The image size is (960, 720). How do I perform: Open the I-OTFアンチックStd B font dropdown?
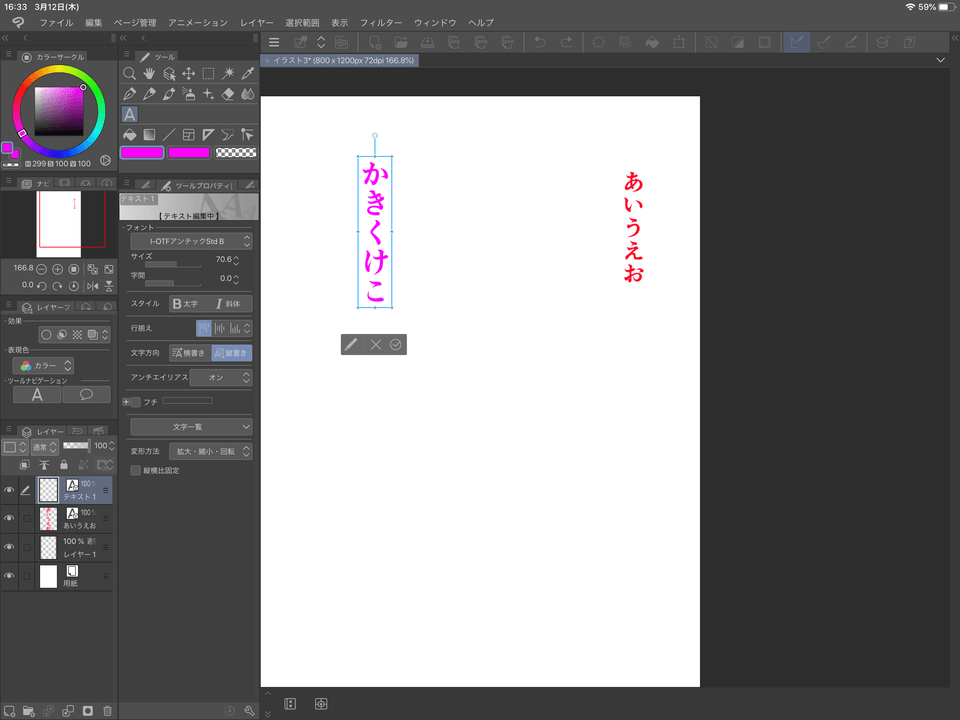(190, 241)
